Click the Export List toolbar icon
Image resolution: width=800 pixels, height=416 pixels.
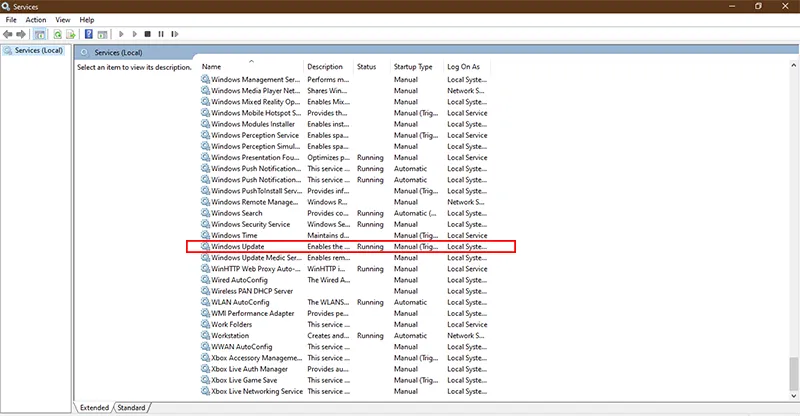[70, 33]
